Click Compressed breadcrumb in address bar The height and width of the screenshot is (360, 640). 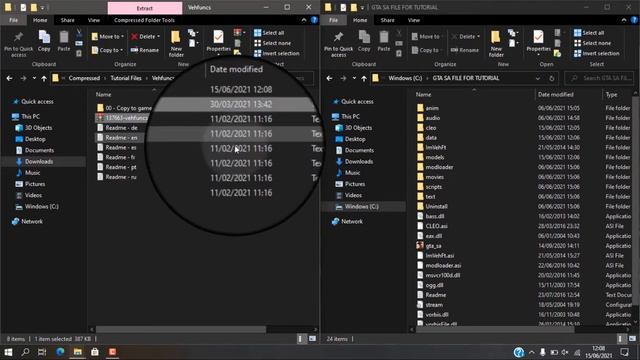pyautogui.click(x=84, y=78)
